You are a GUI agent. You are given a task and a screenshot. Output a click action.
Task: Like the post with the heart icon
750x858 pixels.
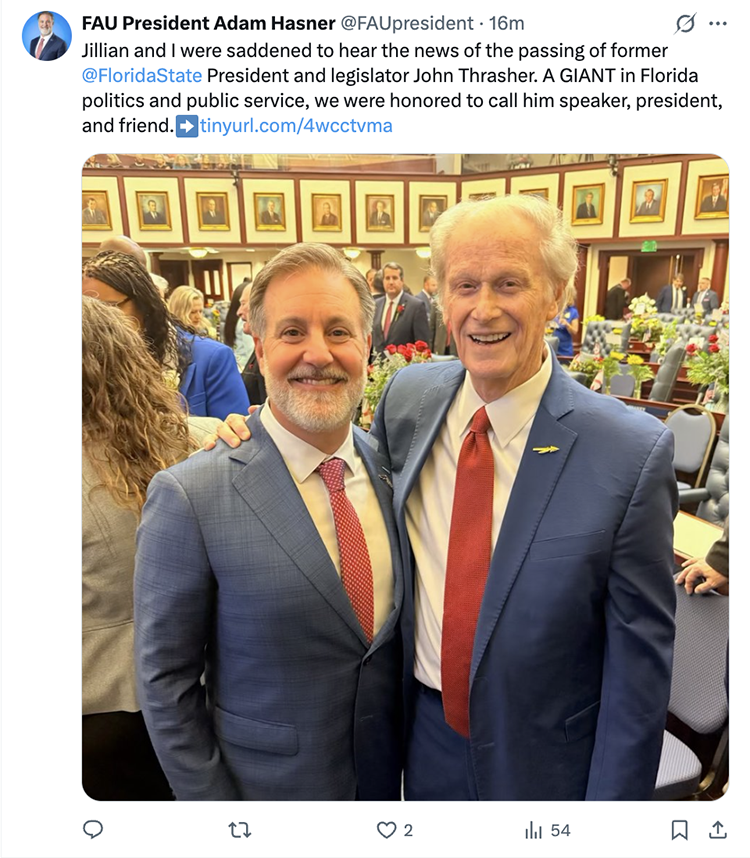[x=386, y=830]
